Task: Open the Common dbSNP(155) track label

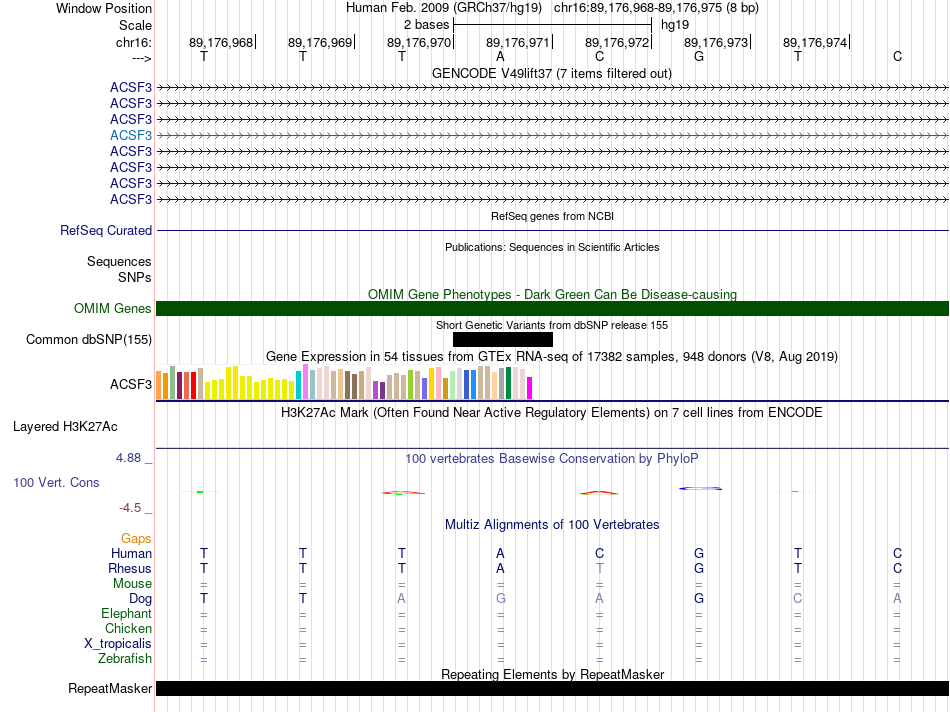Action: (89, 340)
